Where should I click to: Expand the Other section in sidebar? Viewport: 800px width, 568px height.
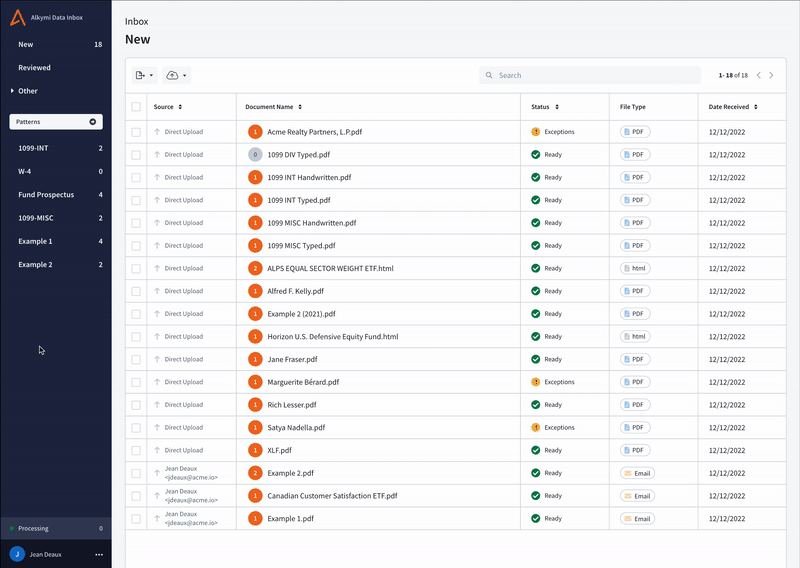[x=27, y=91]
